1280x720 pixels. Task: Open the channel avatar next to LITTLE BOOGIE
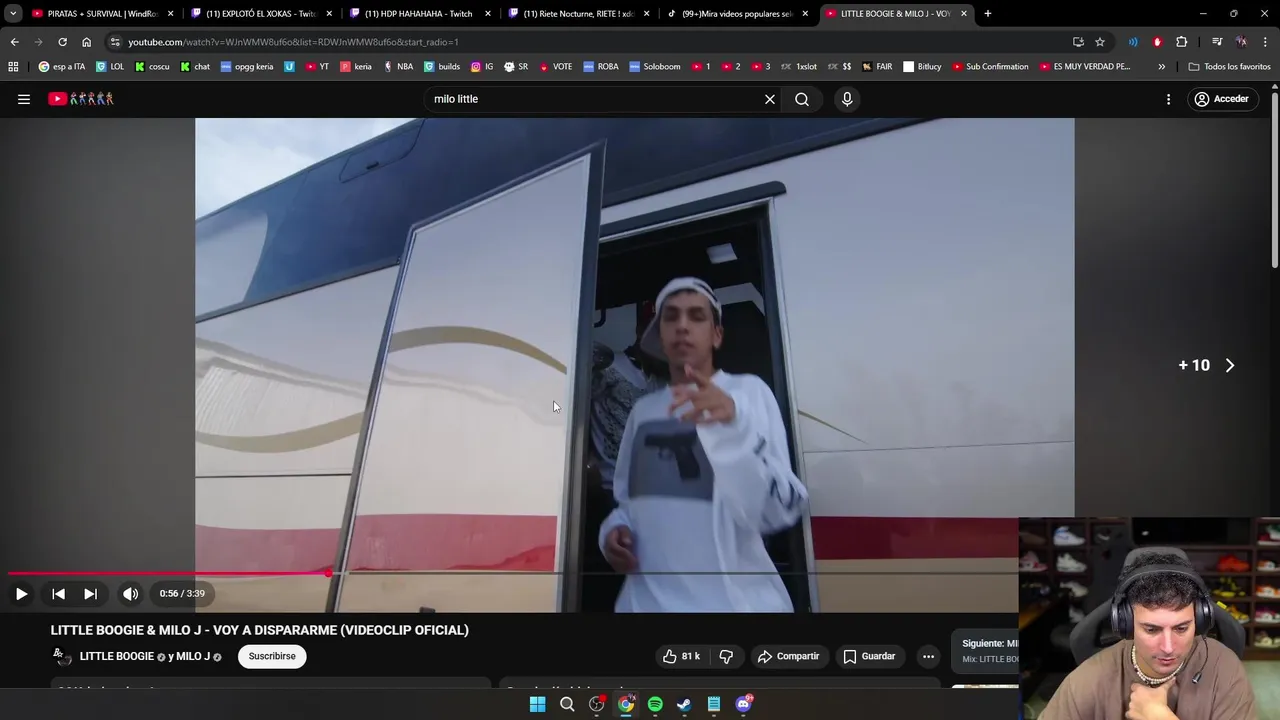[x=62, y=656]
